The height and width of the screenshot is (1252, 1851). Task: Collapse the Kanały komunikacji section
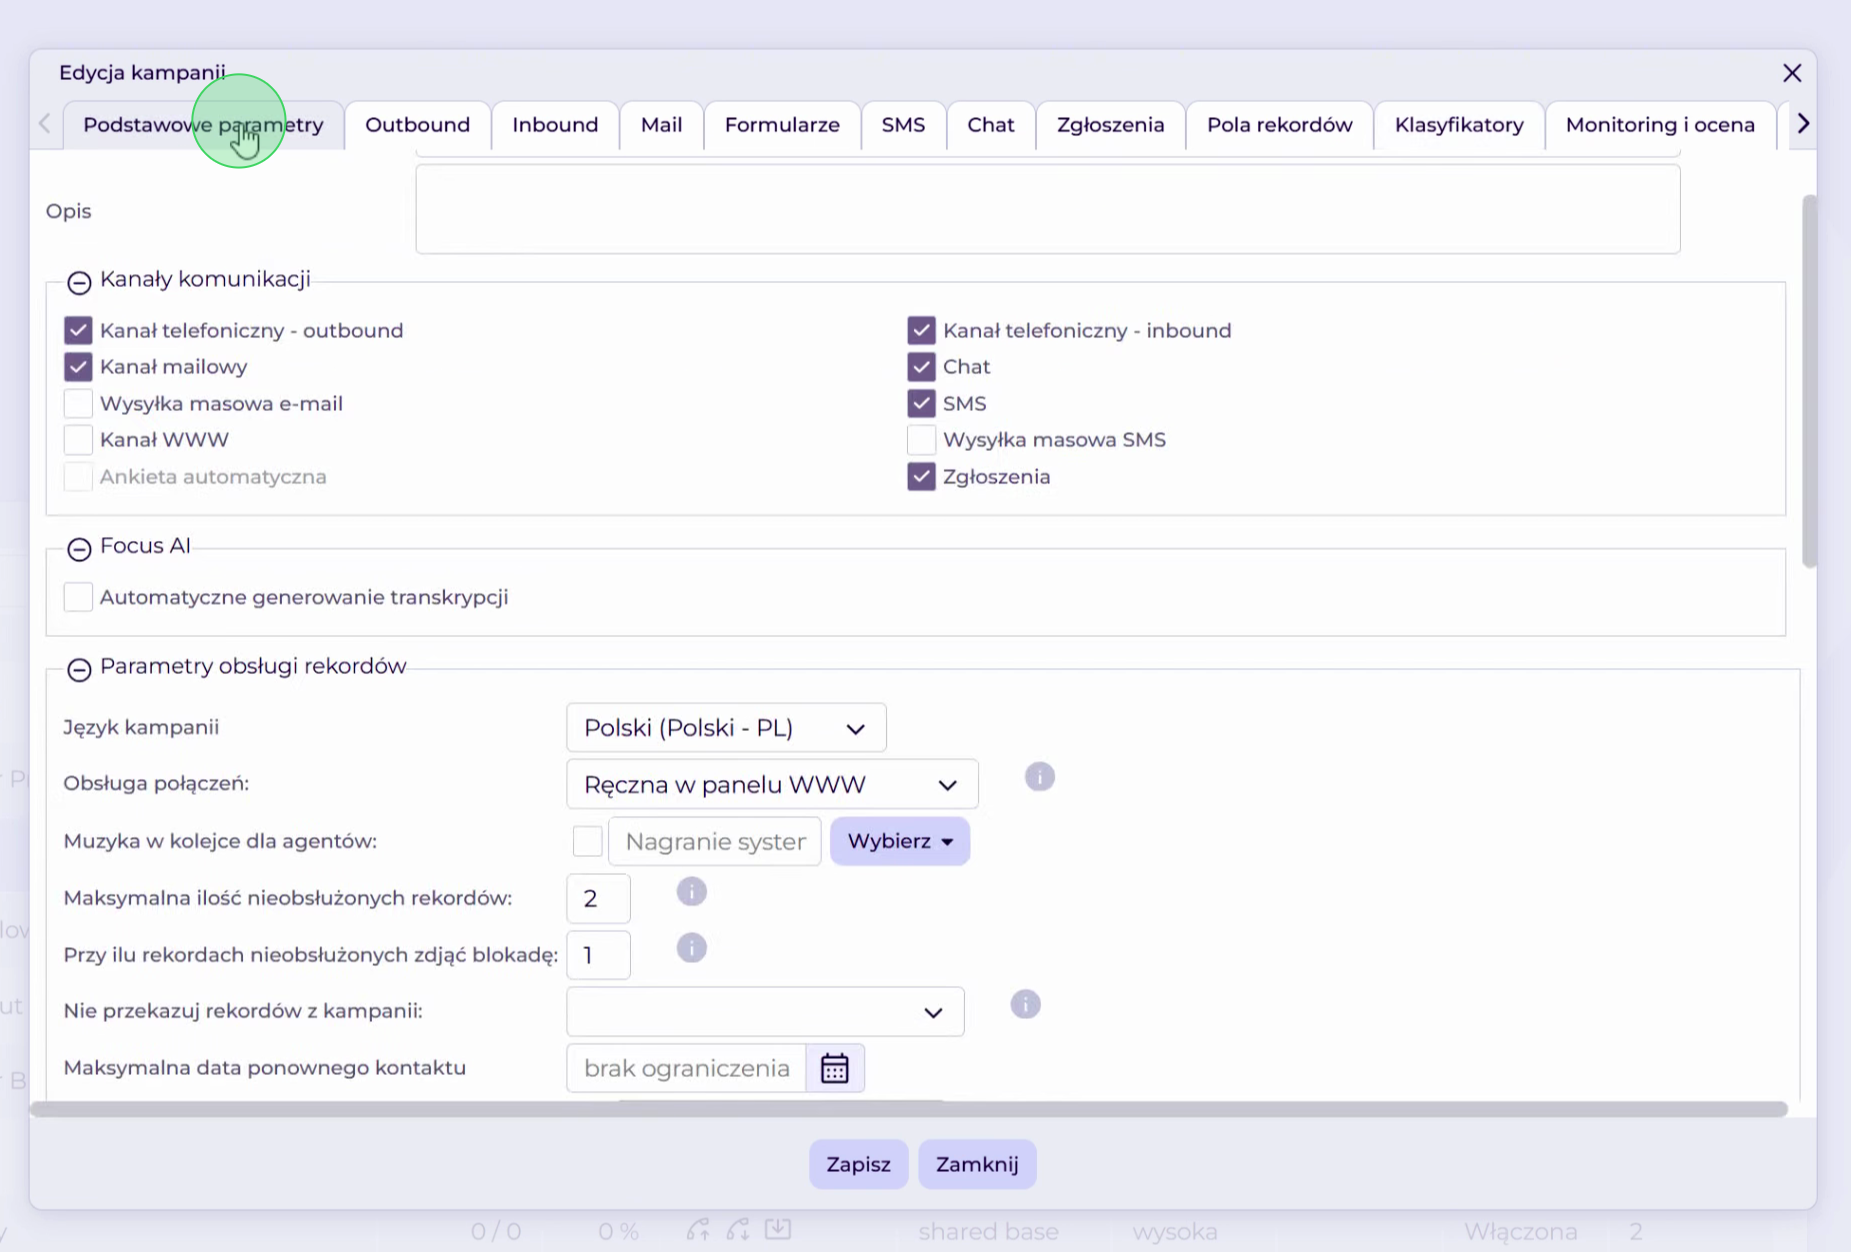(79, 282)
